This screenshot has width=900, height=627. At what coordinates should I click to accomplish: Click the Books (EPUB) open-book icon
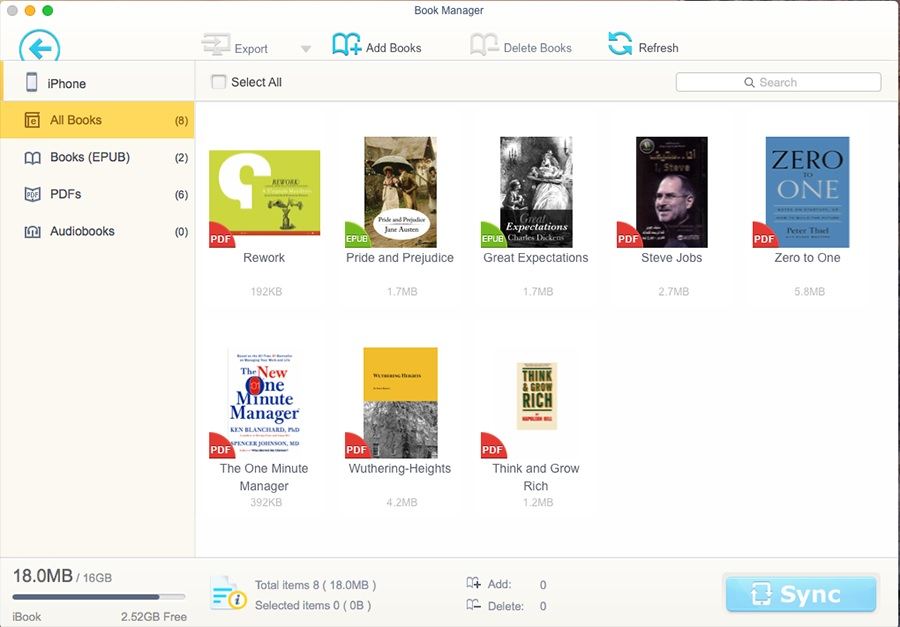point(32,158)
